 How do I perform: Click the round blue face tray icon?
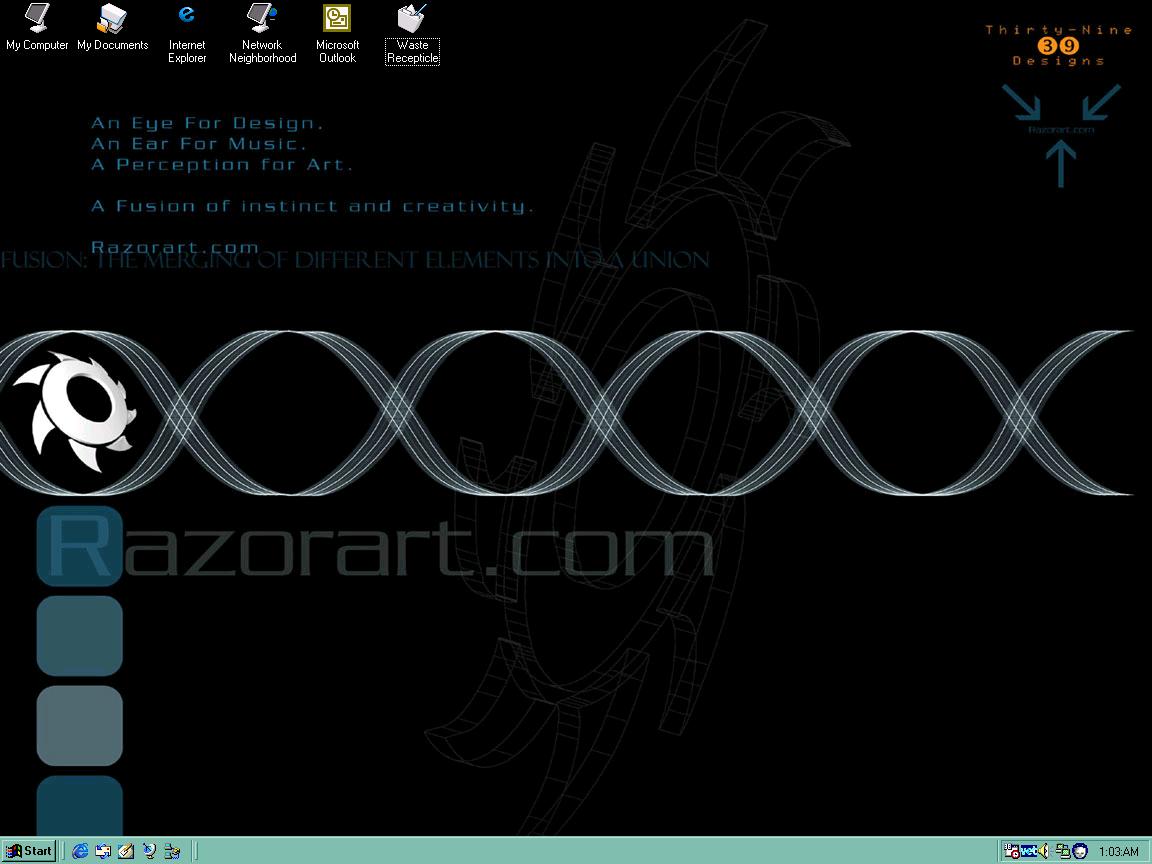1080,851
